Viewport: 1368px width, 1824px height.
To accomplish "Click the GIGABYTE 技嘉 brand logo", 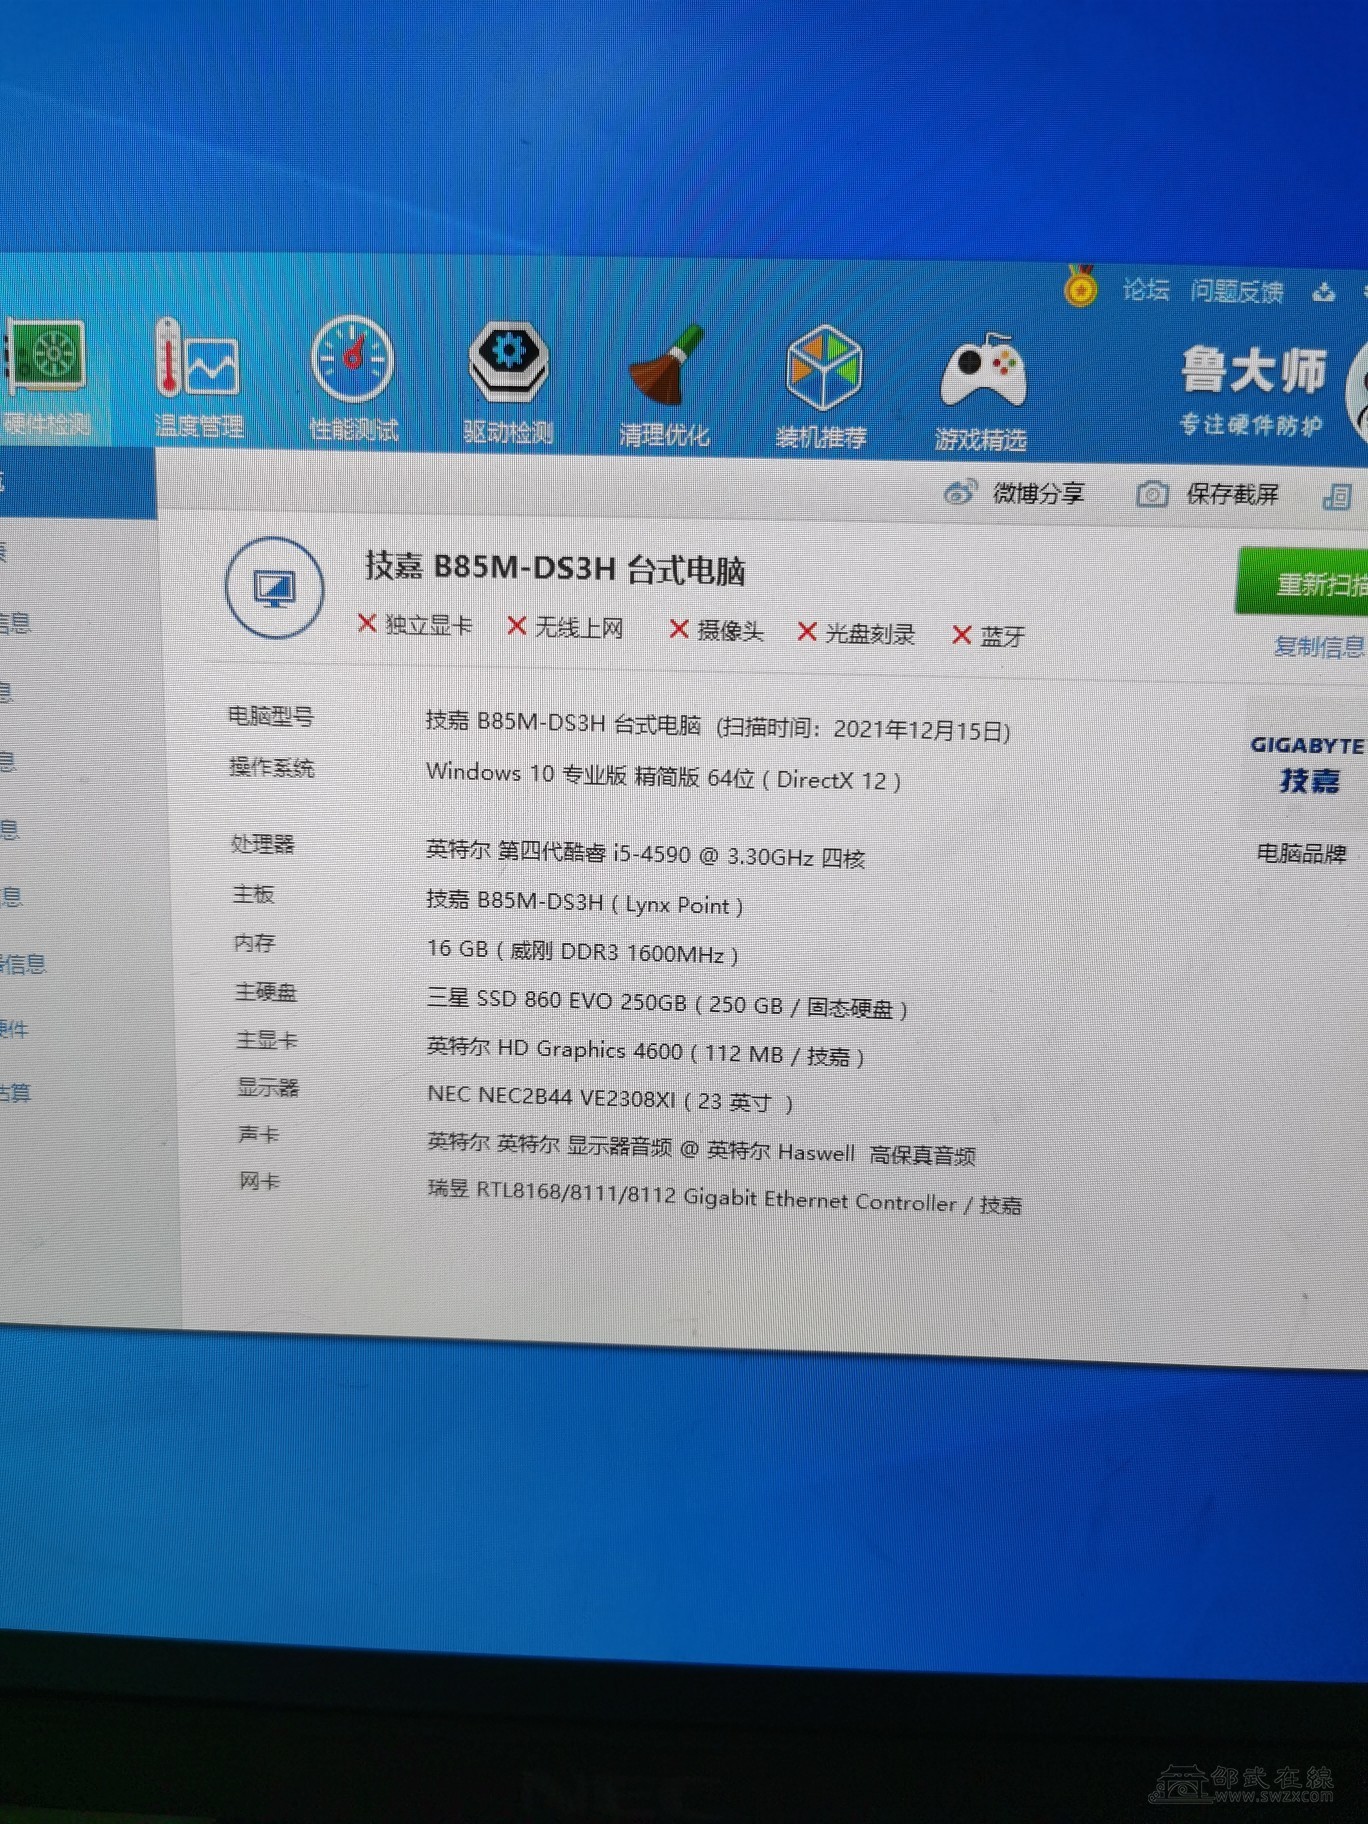I will point(1307,764).
